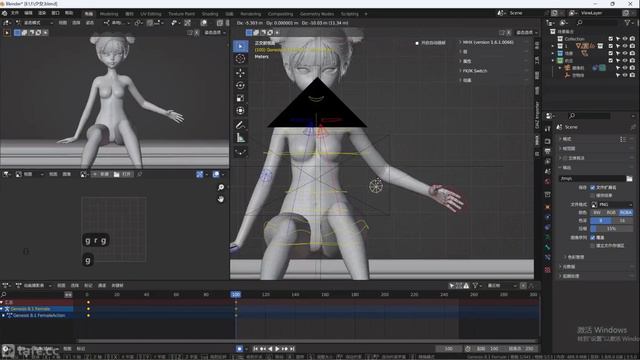Select the BW color mode button
640x360 pixels.
click(x=597, y=212)
